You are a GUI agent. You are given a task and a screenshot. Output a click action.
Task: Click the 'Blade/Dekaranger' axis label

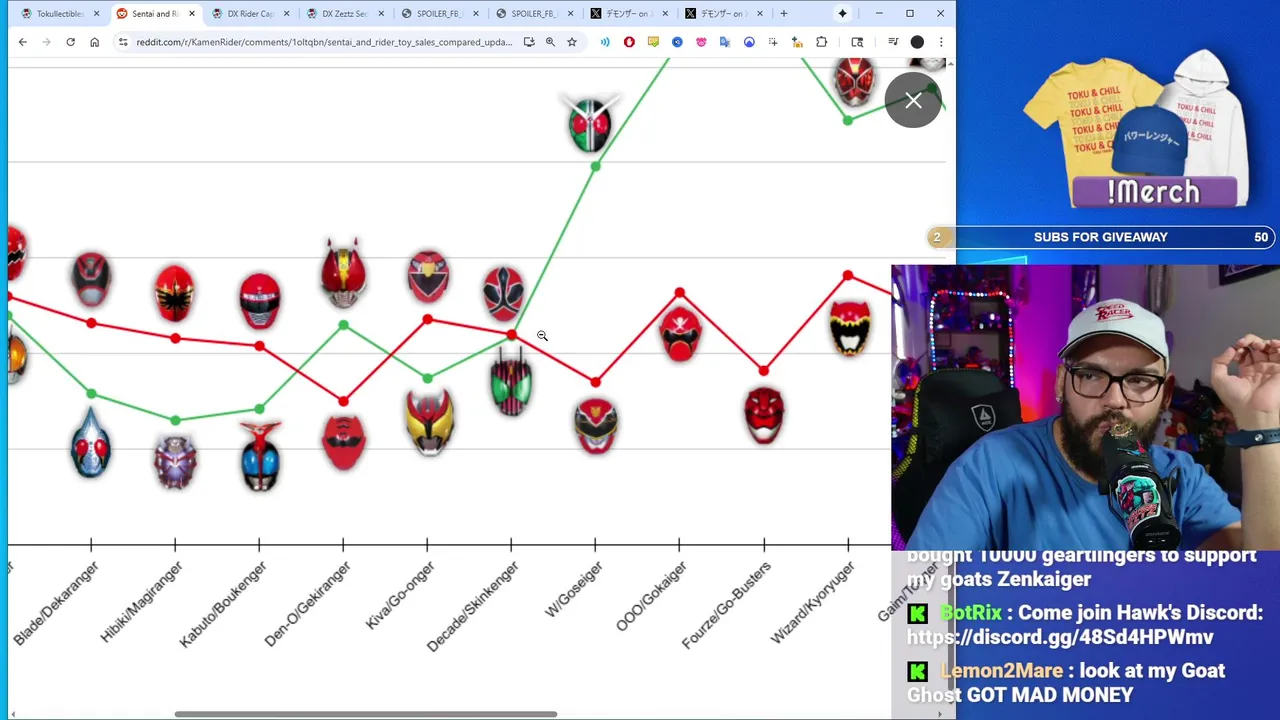(56, 603)
